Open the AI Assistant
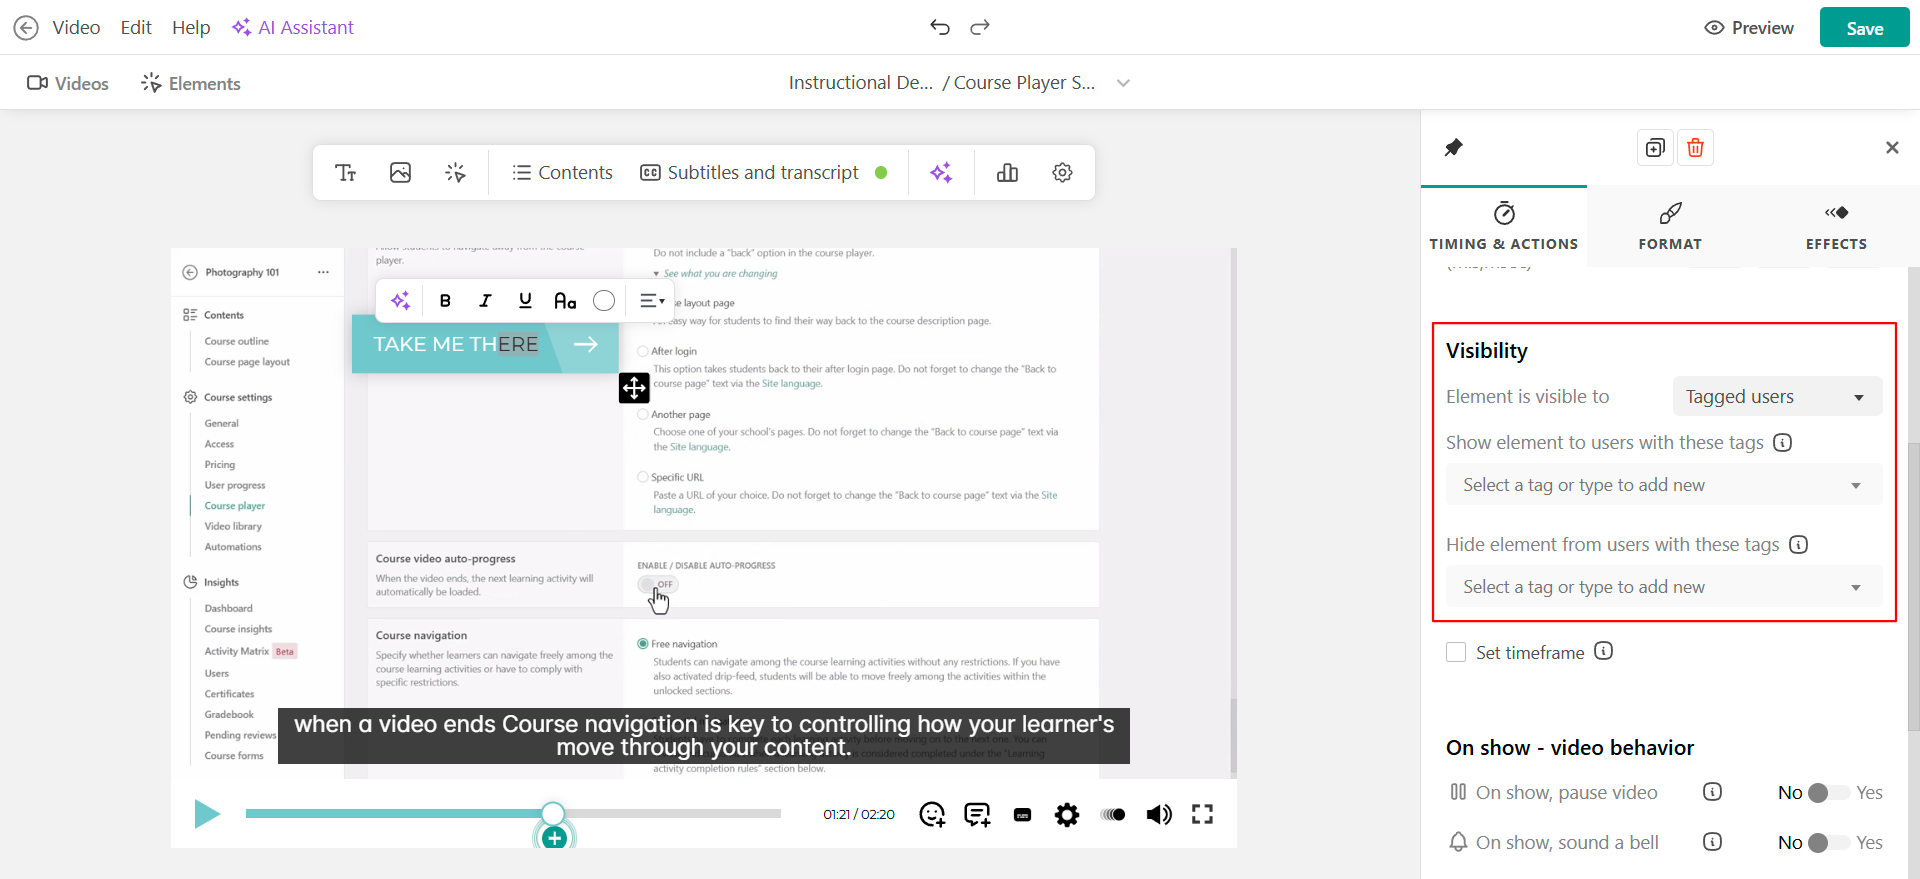The width and height of the screenshot is (1920, 879). coord(292,27)
